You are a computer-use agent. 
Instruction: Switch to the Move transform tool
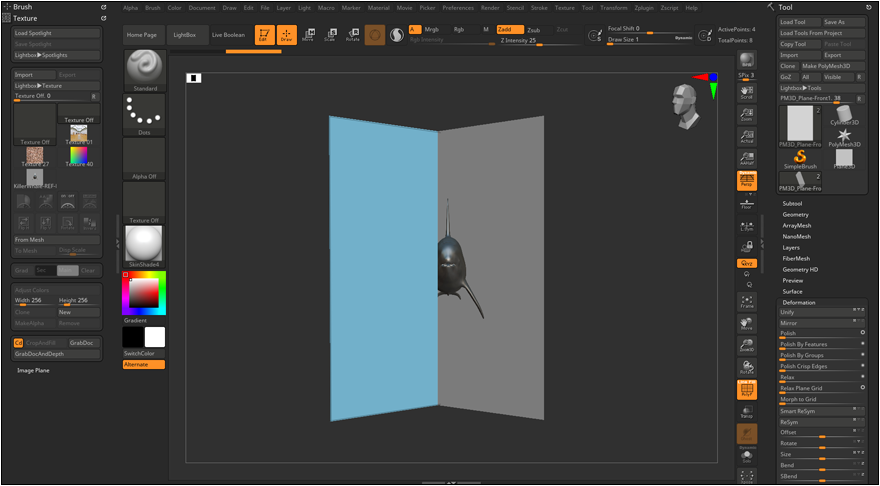click(308, 35)
